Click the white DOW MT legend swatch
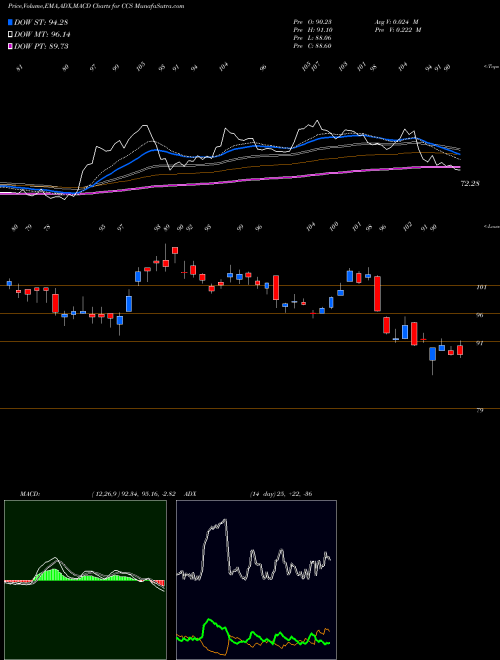Screen dimensions: 500x660 click(10, 35)
